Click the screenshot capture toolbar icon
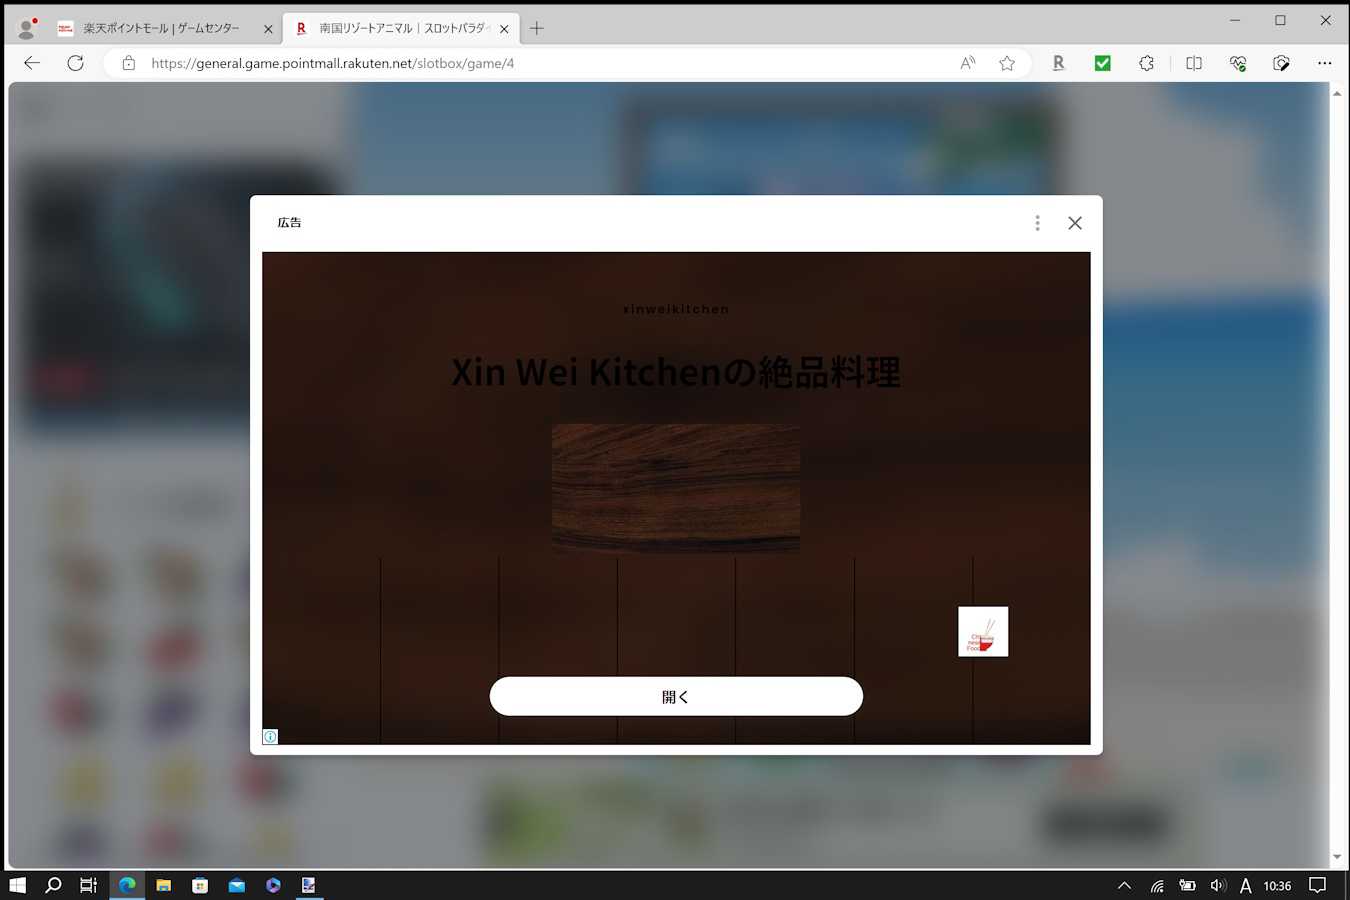This screenshot has width=1350, height=900. coord(1281,63)
